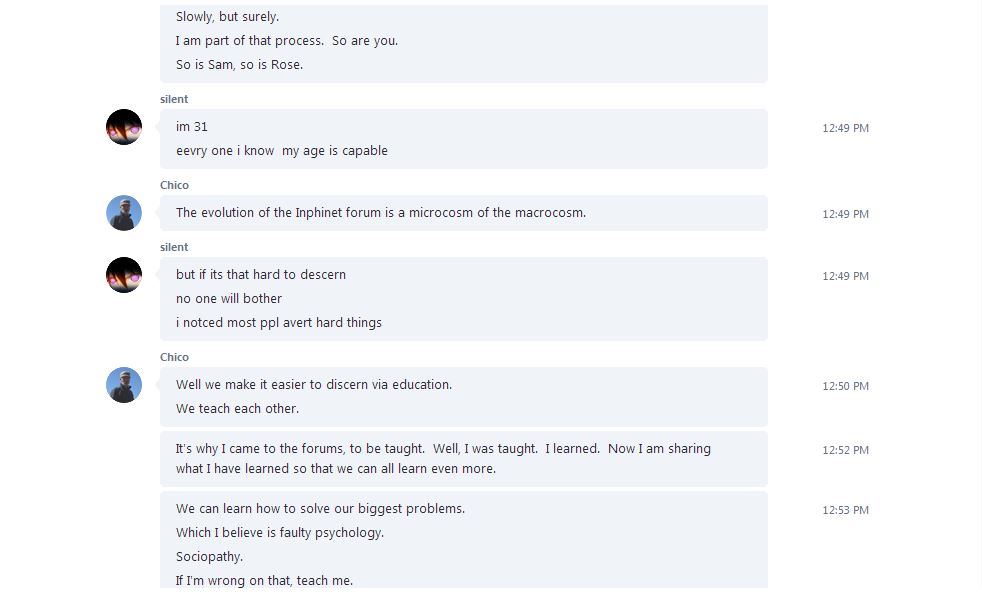This screenshot has height=595, width=982.
Task: Click the message "We teach each other."
Action: [x=237, y=409]
